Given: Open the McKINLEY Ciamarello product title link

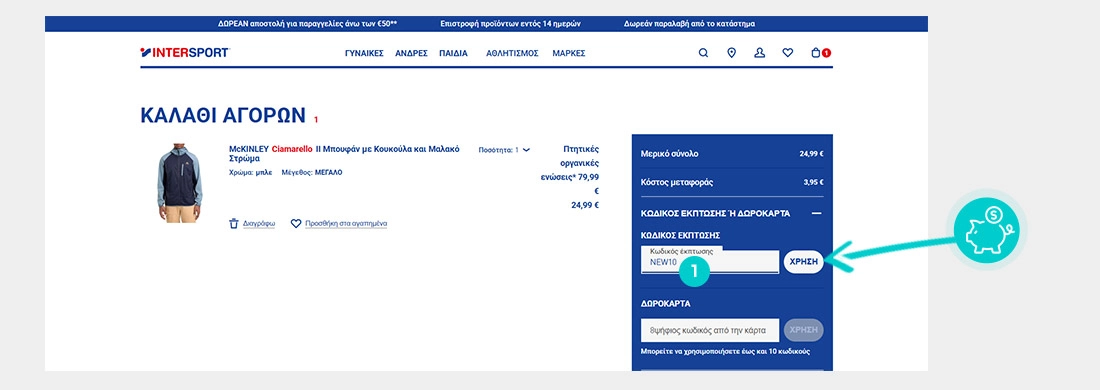Looking at the screenshot, I should click(x=344, y=154).
